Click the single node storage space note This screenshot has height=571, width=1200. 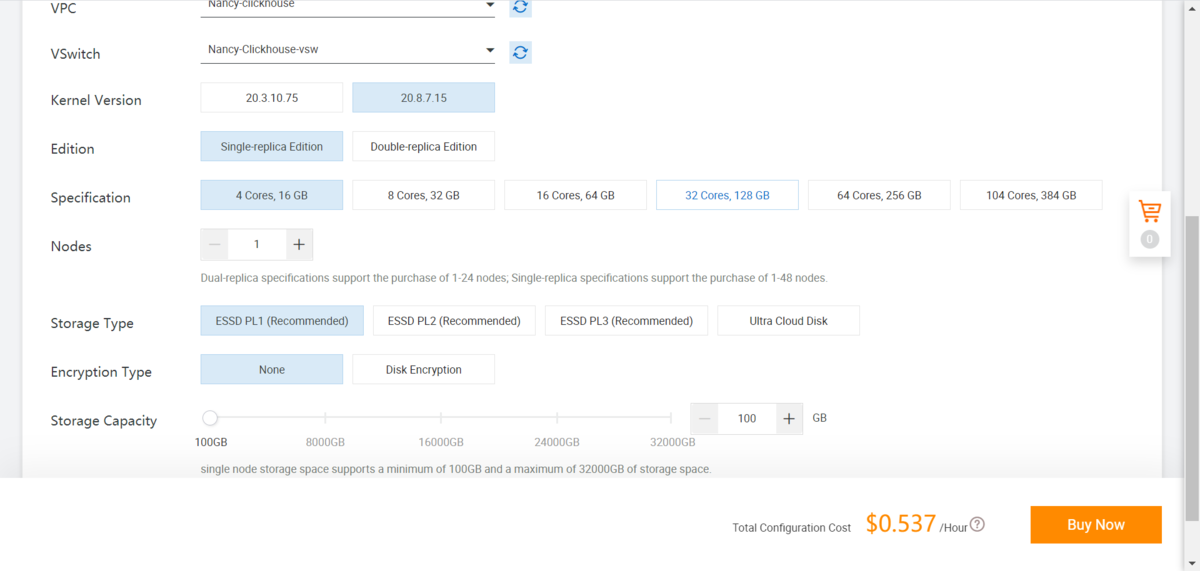coord(456,469)
